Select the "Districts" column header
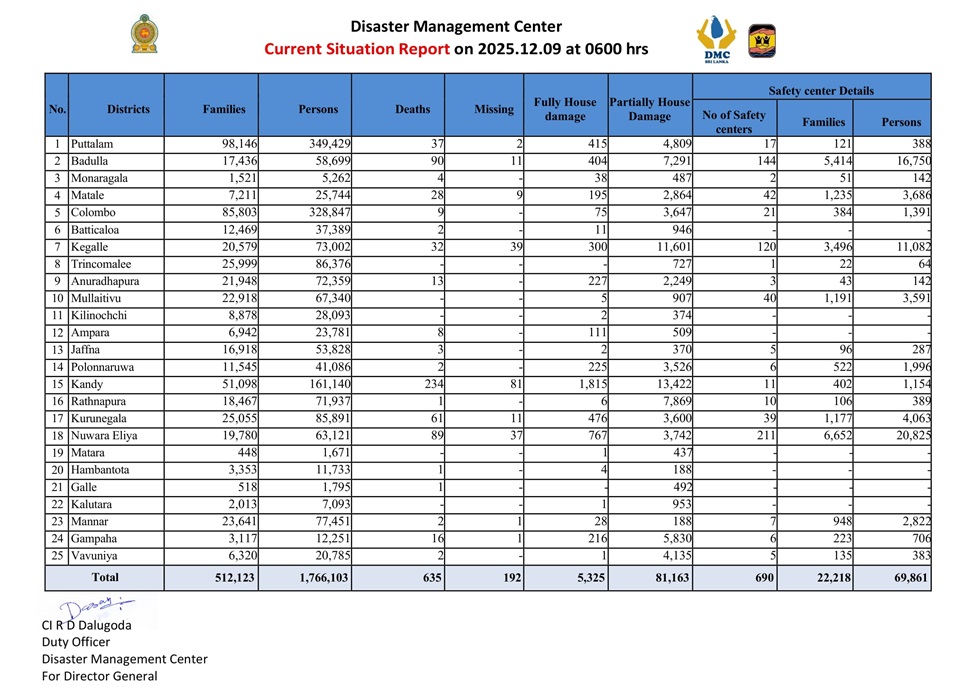Image resolution: width=976 pixels, height=690 pixels. click(128, 109)
